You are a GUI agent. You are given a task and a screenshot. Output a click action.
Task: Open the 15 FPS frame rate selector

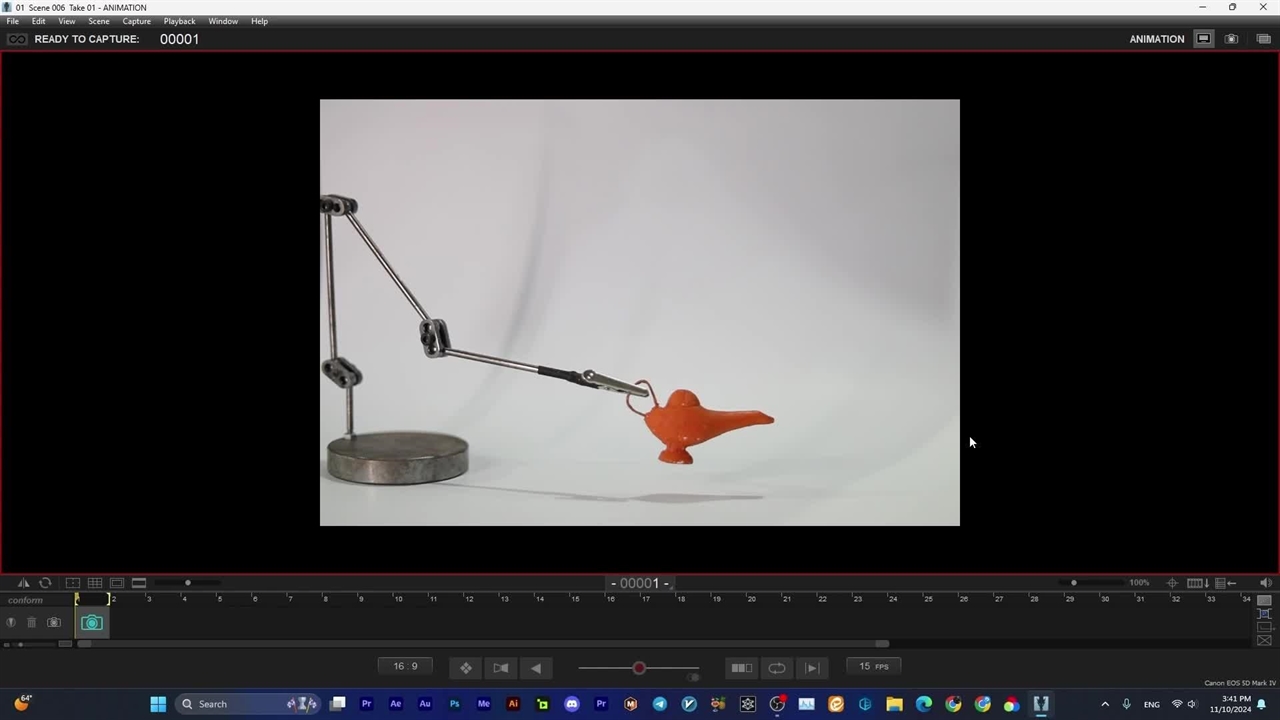873,667
